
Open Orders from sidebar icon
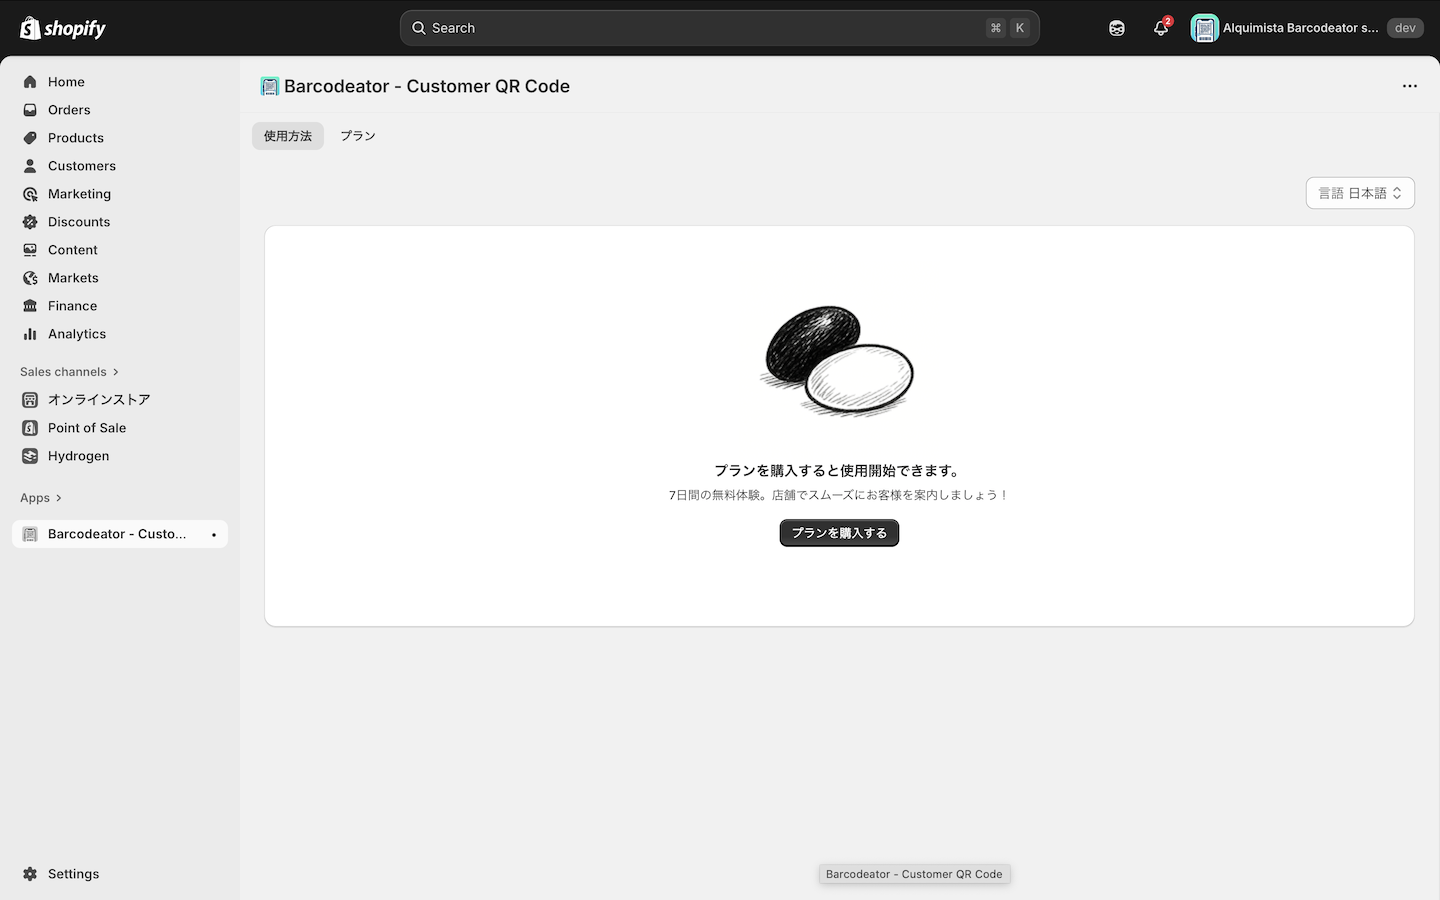(x=30, y=110)
